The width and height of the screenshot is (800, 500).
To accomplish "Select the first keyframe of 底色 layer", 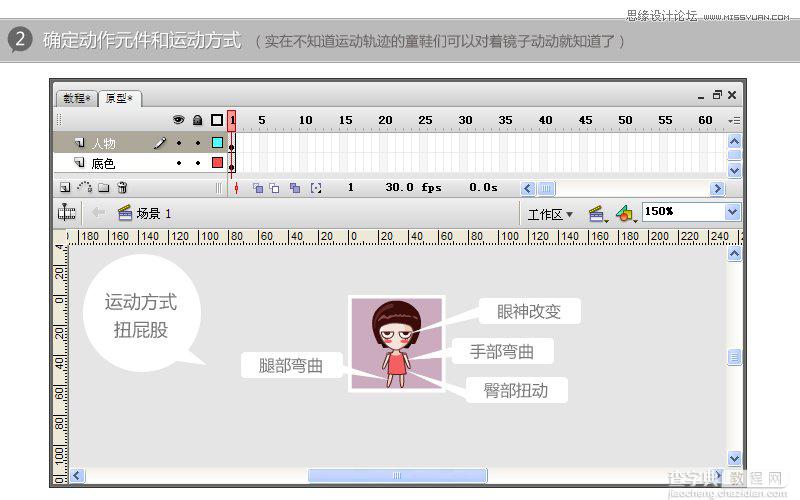I will coord(232,163).
